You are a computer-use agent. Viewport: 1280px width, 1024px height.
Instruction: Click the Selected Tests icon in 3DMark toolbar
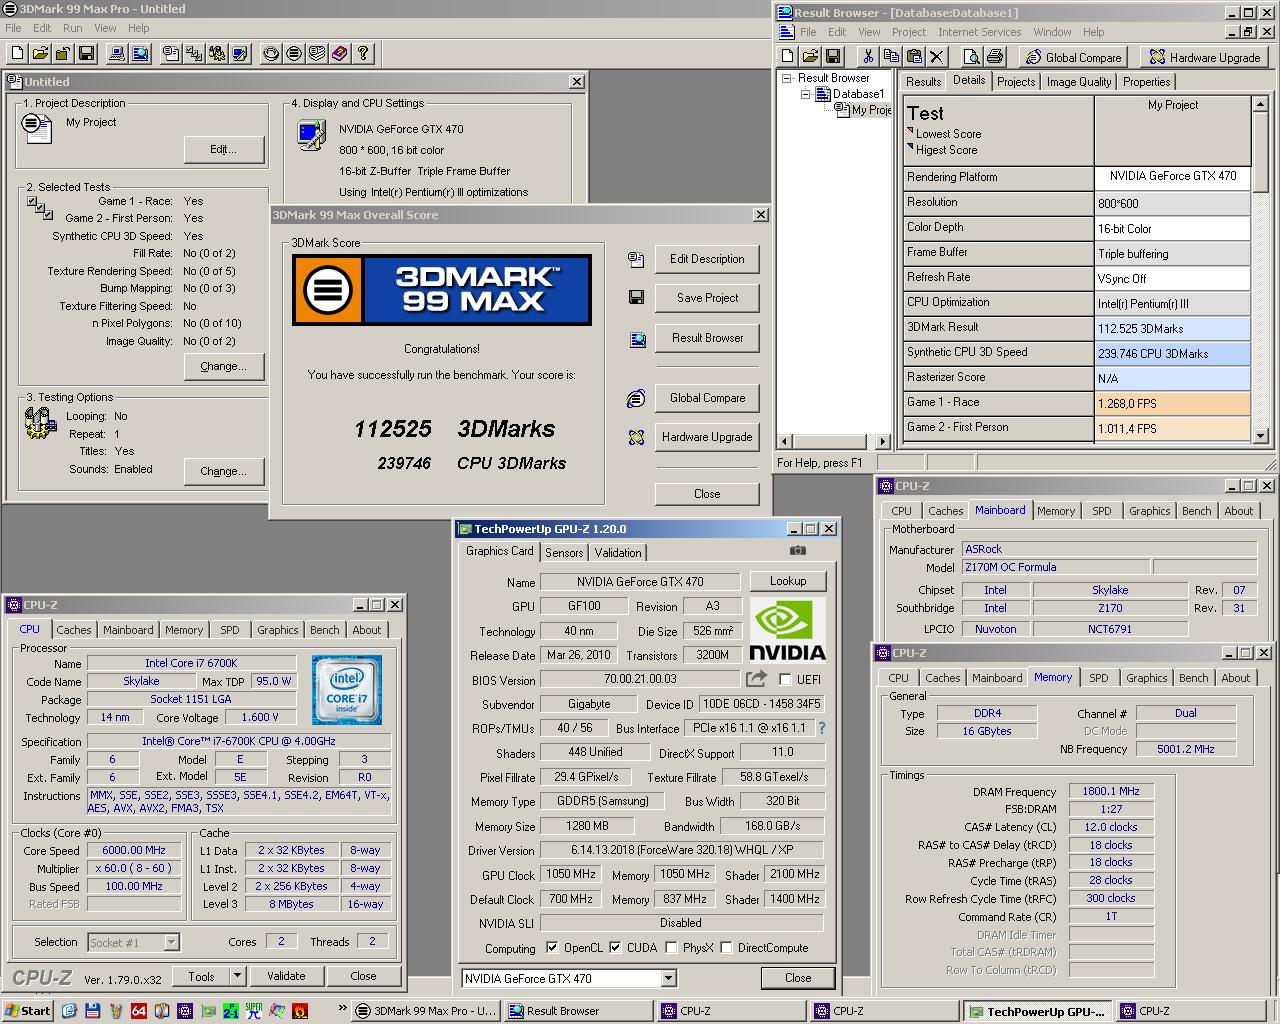(194, 53)
